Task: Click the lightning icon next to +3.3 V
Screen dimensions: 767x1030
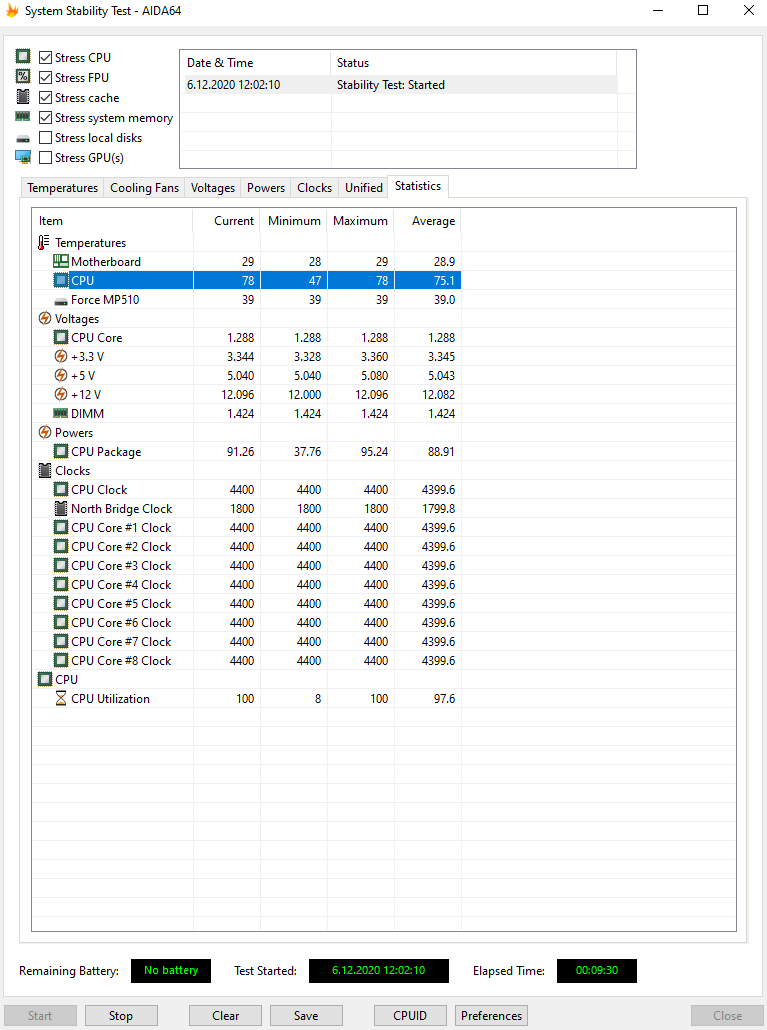Action: pyautogui.click(x=60, y=357)
